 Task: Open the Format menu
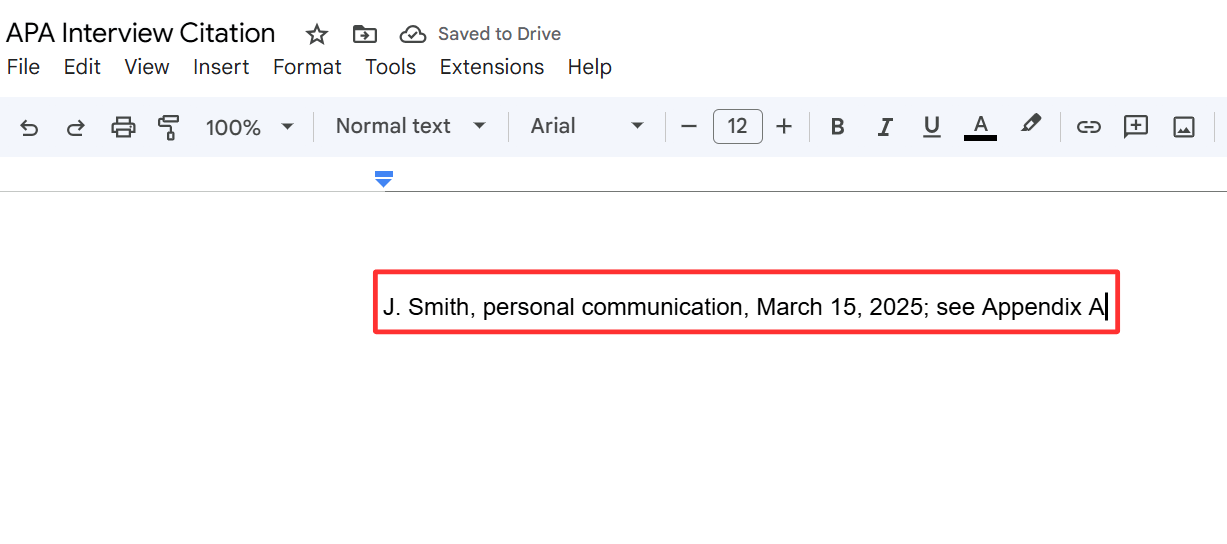[x=307, y=67]
